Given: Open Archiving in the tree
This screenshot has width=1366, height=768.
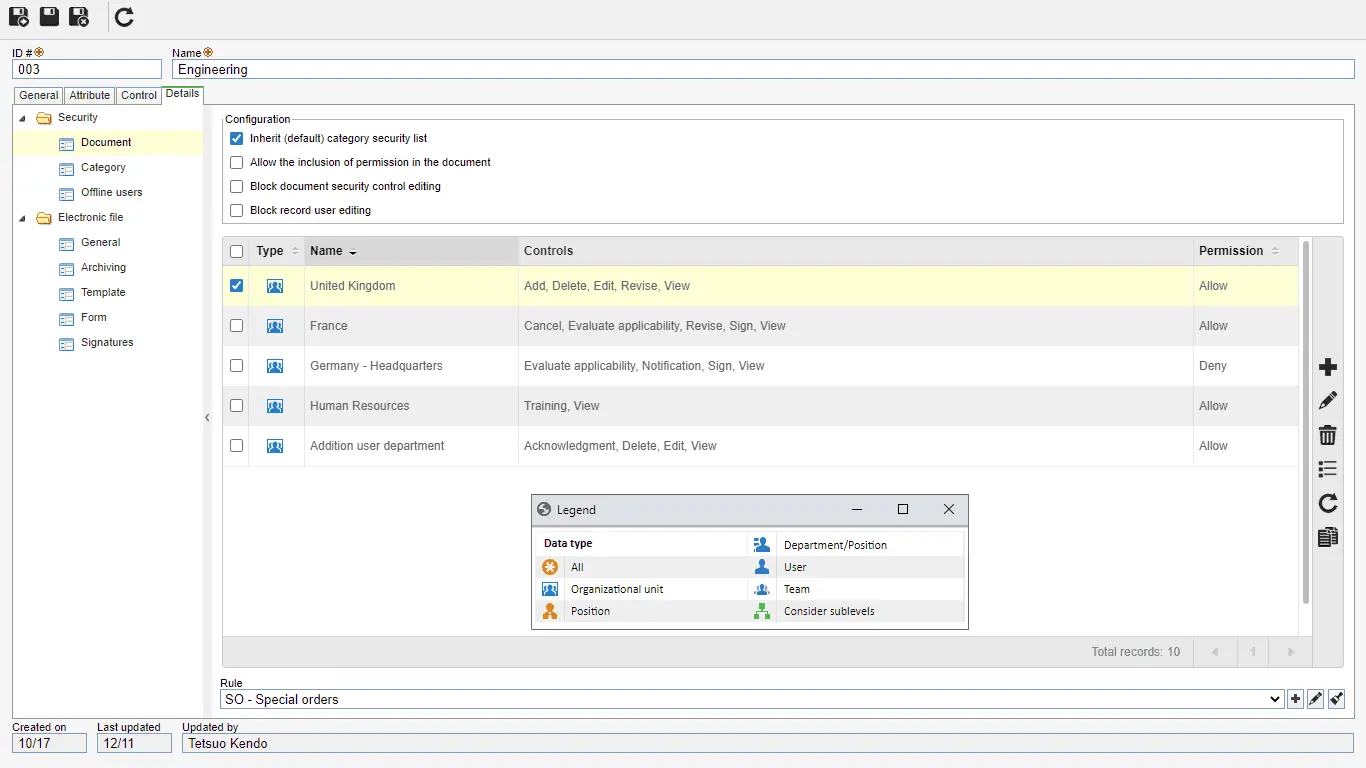Looking at the screenshot, I should (103, 268).
